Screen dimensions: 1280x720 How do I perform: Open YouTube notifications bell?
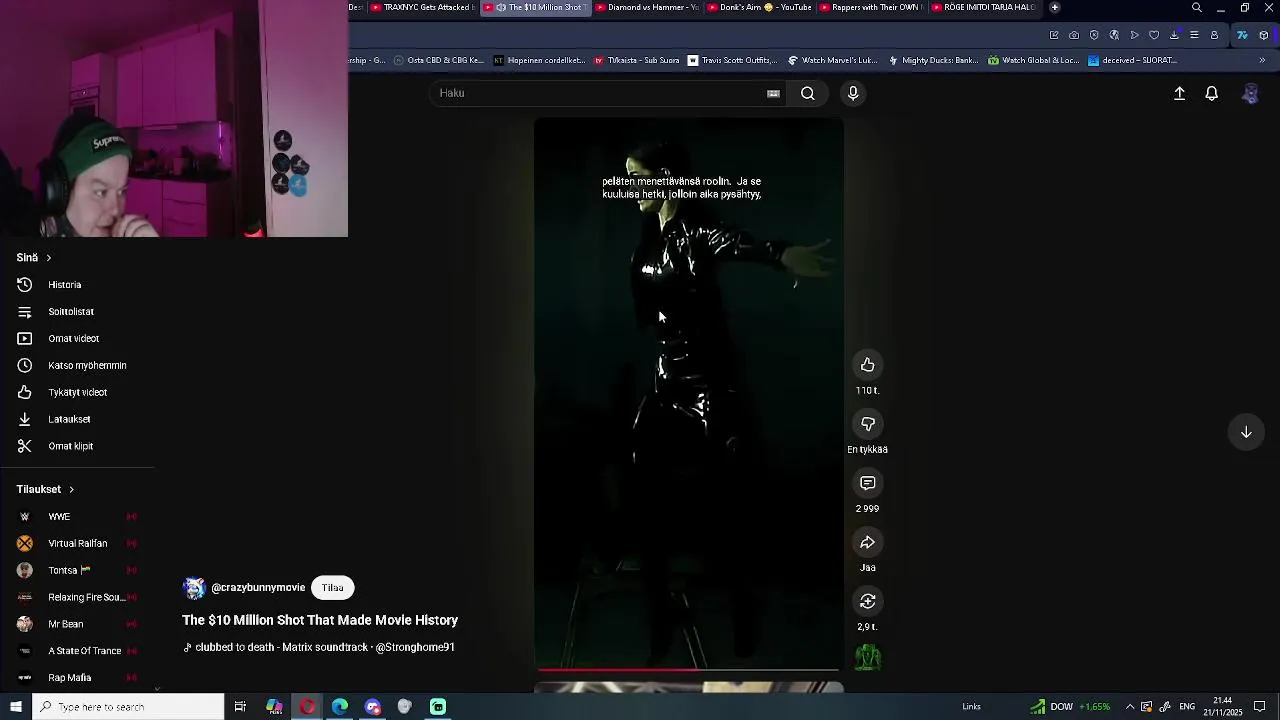point(1211,93)
